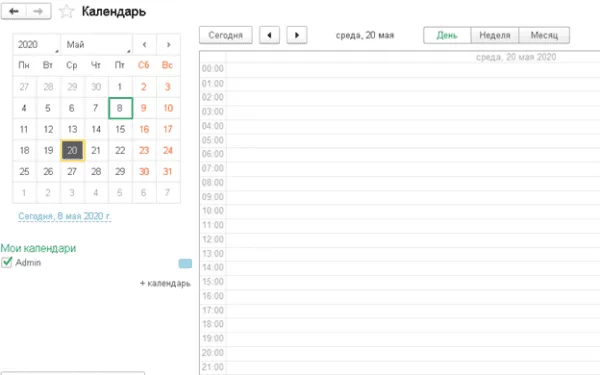The image size is (600, 375).
Task: Click the + календарь link
Action: click(165, 283)
